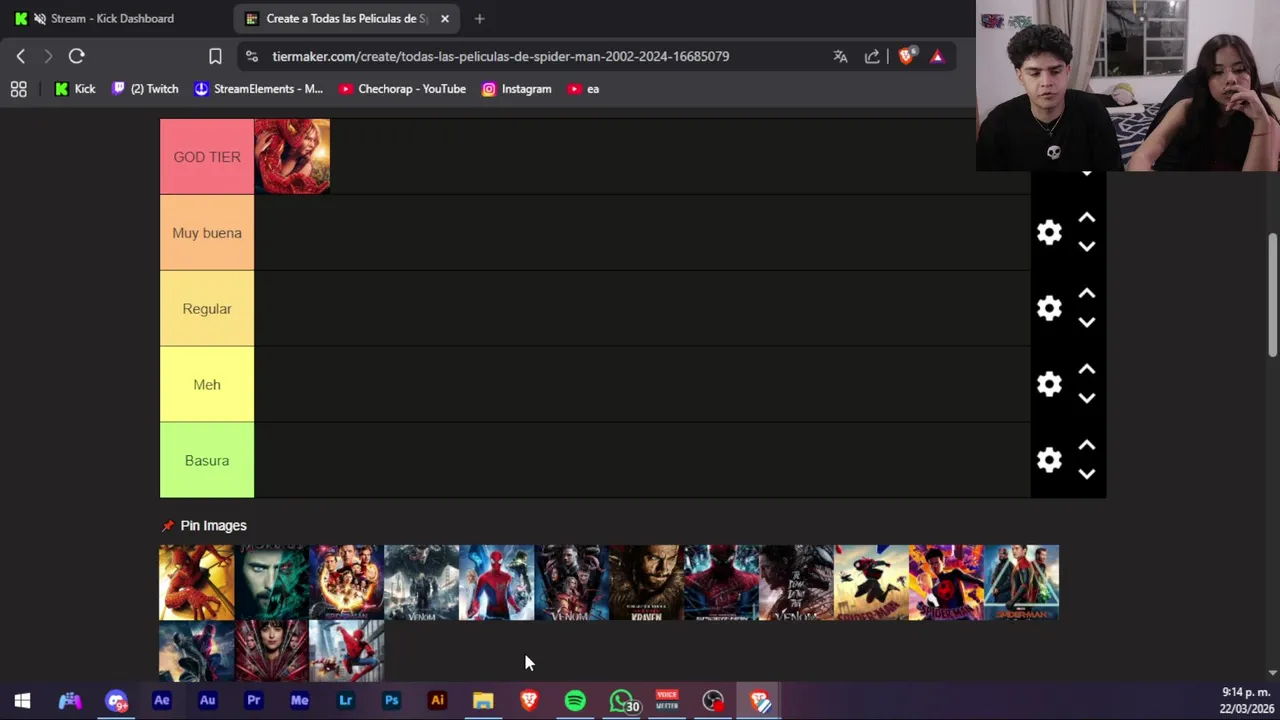Move Basura tier up with arrow
This screenshot has height=720, width=1280.
click(x=1087, y=446)
